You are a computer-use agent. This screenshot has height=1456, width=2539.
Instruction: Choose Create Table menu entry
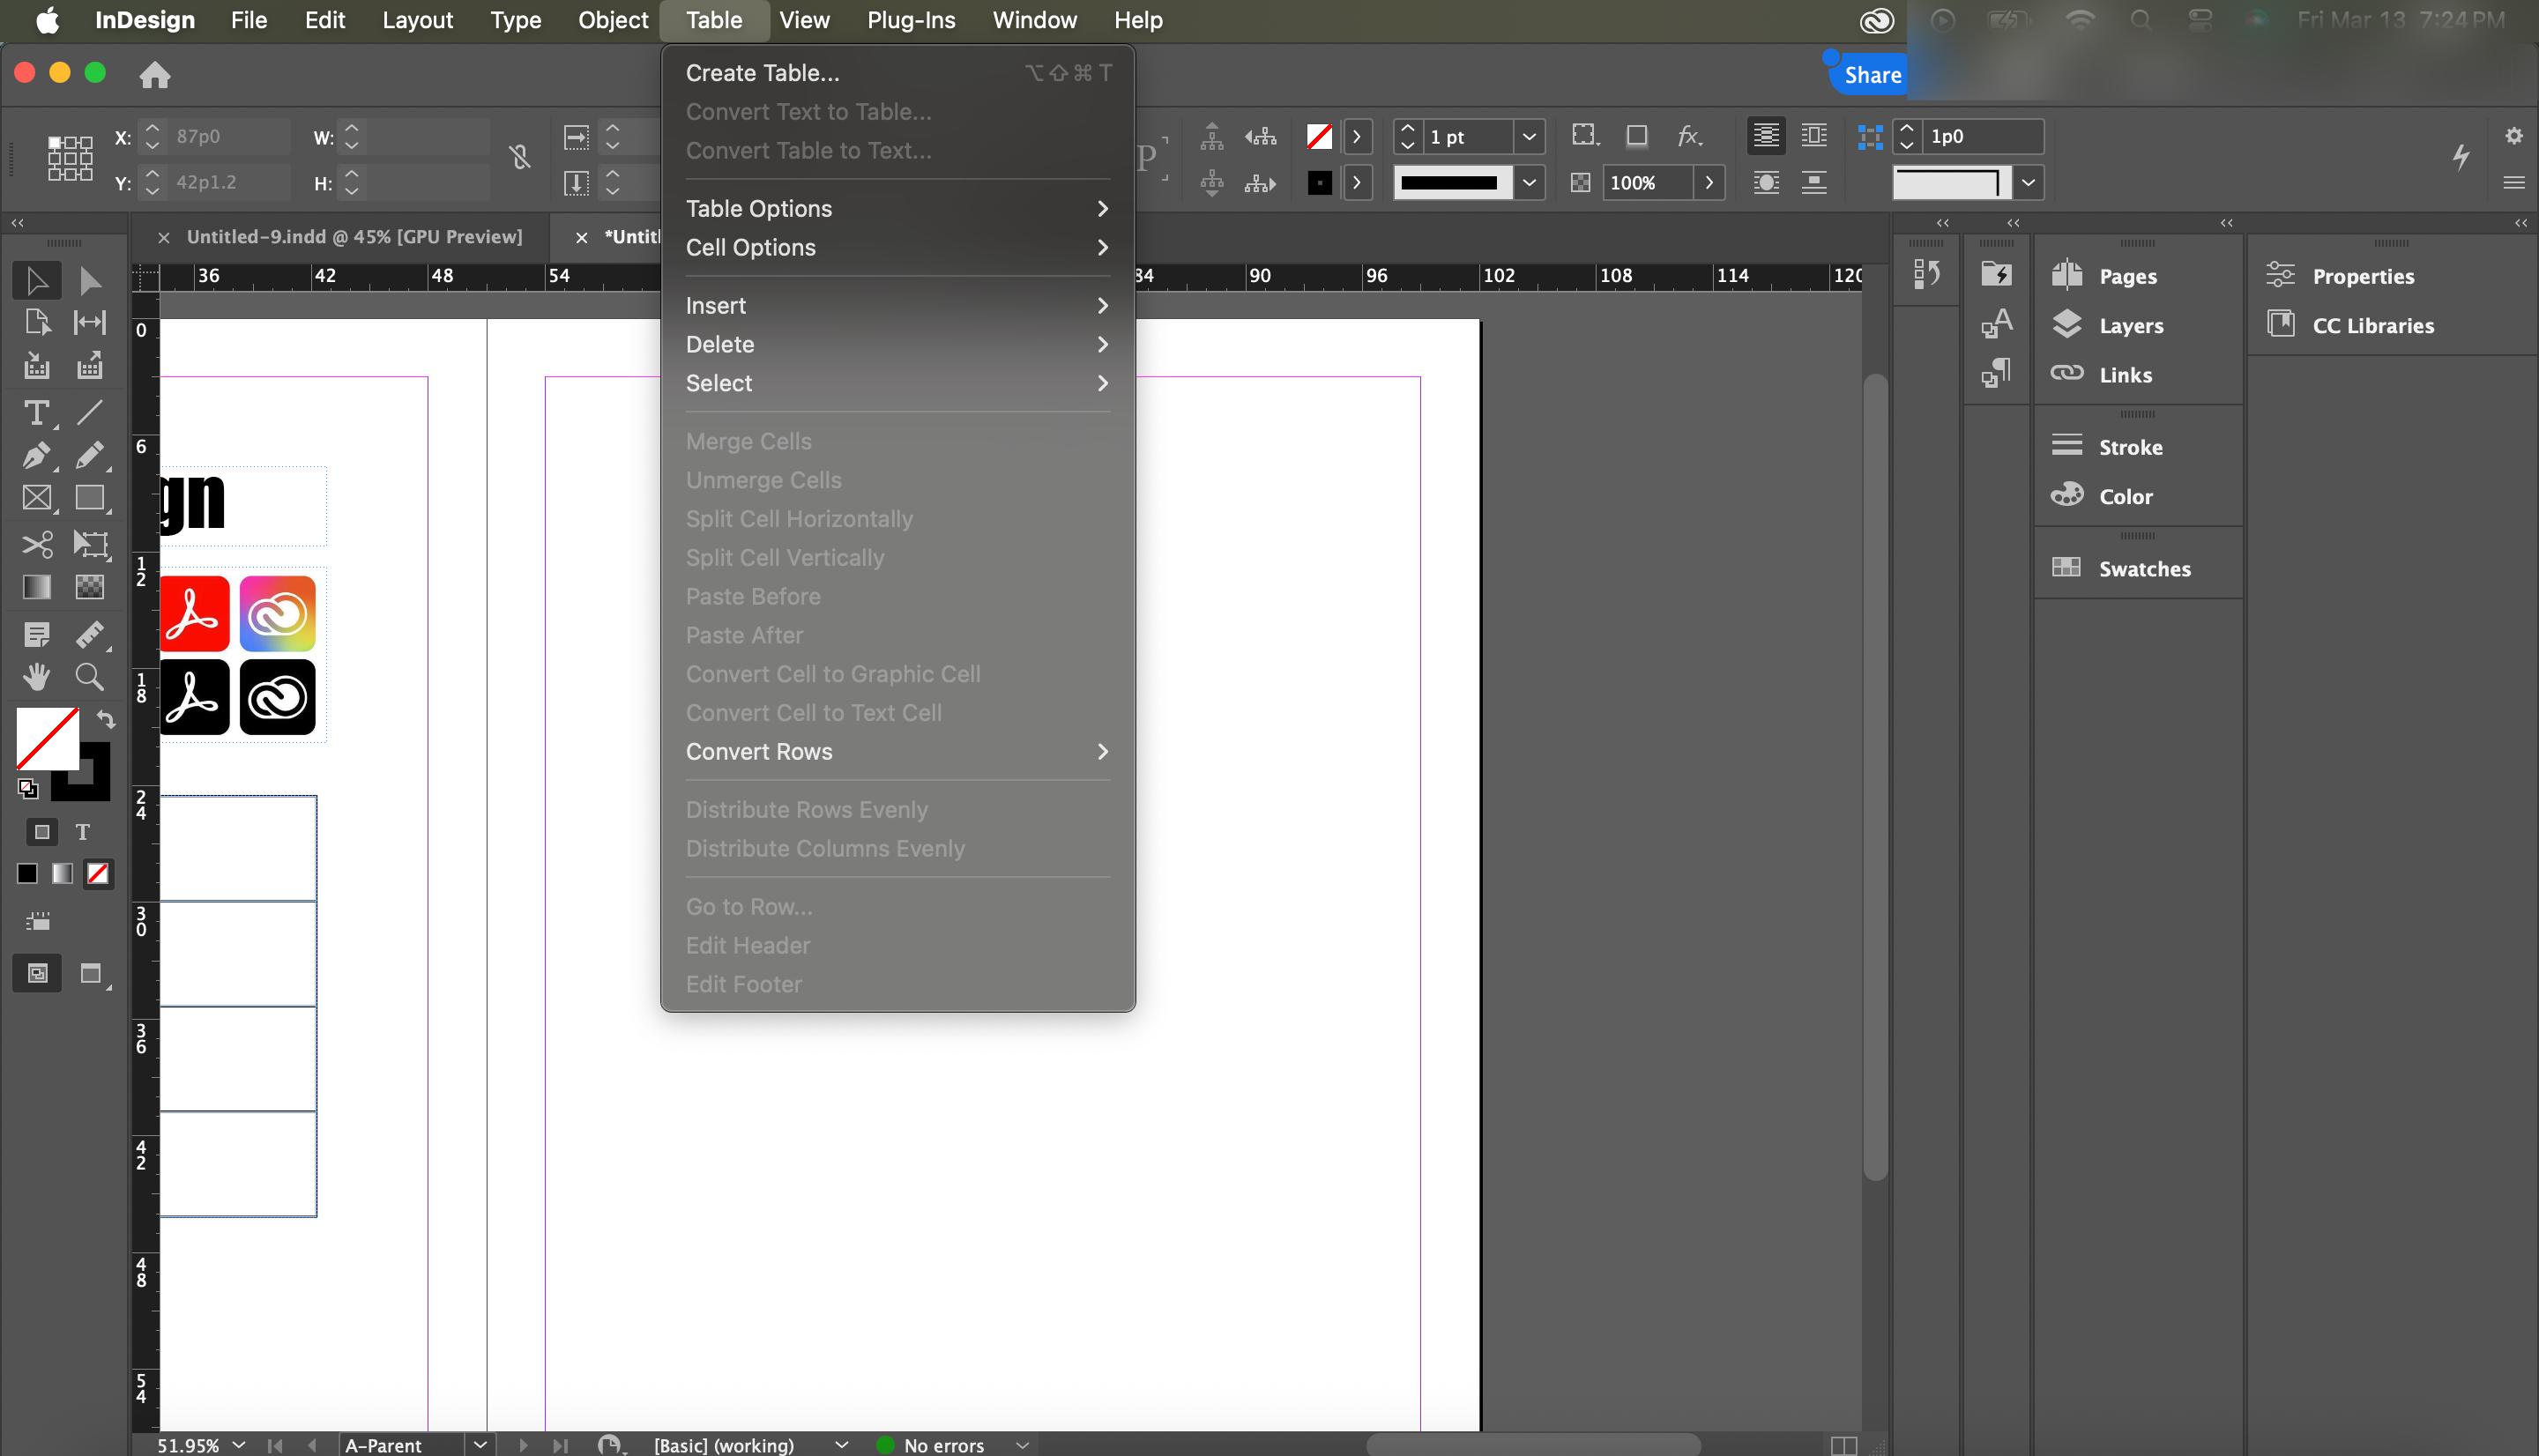[763, 72]
